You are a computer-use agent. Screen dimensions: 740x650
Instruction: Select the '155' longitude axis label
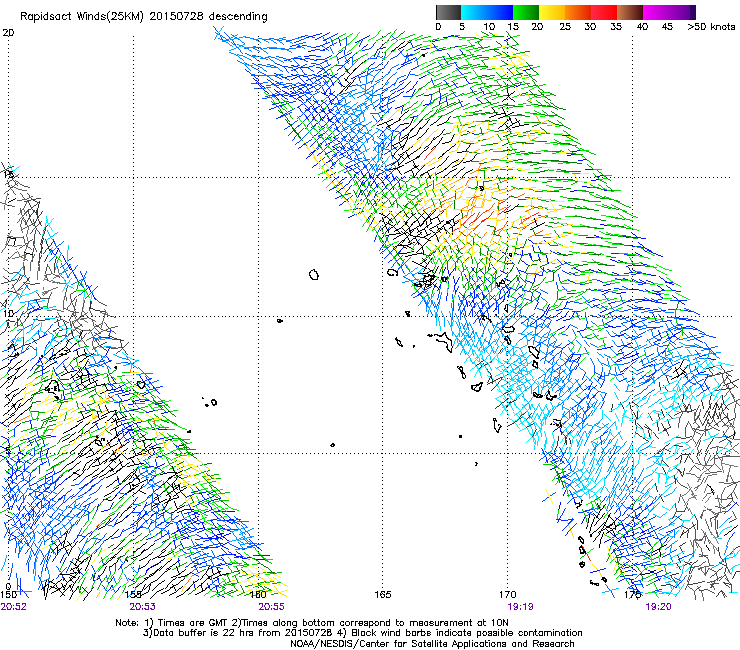tap(134, 594)
